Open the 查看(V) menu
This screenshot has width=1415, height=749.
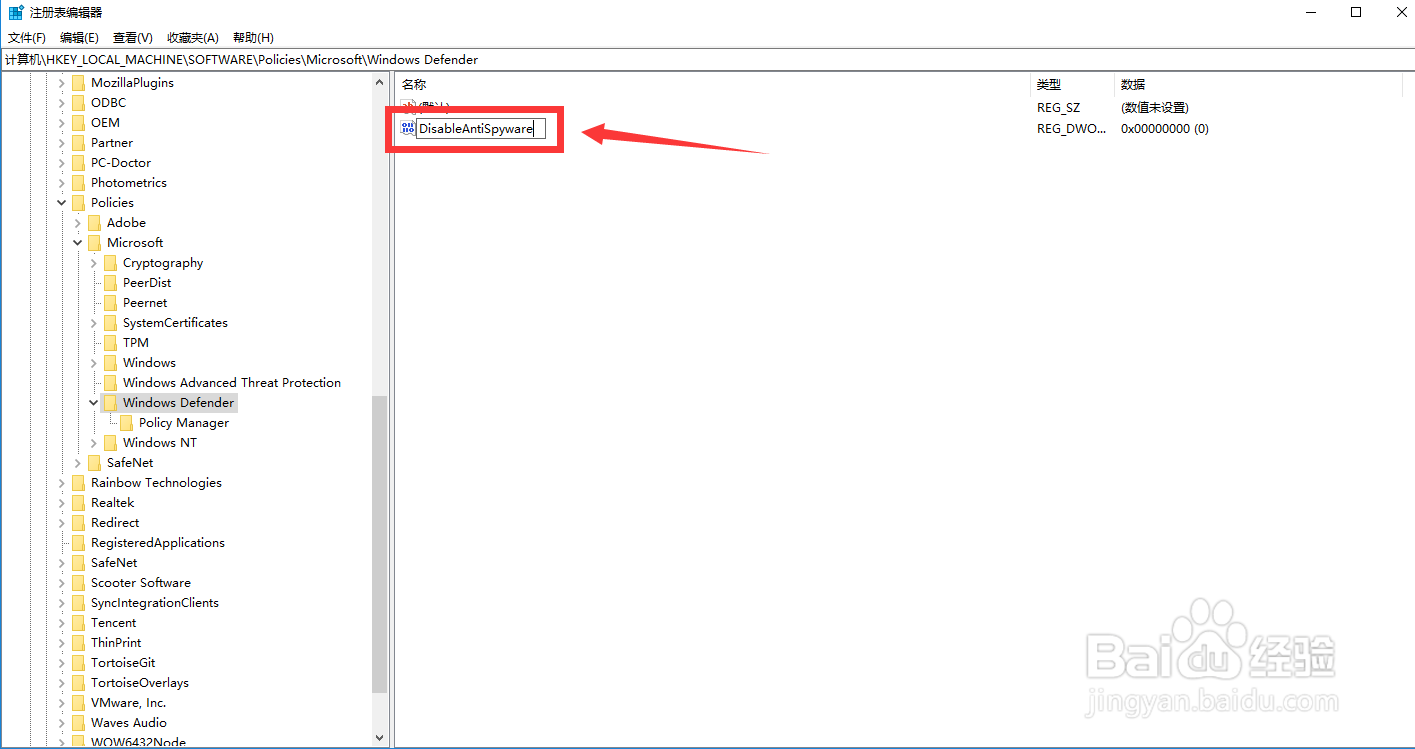pos(132,37)
